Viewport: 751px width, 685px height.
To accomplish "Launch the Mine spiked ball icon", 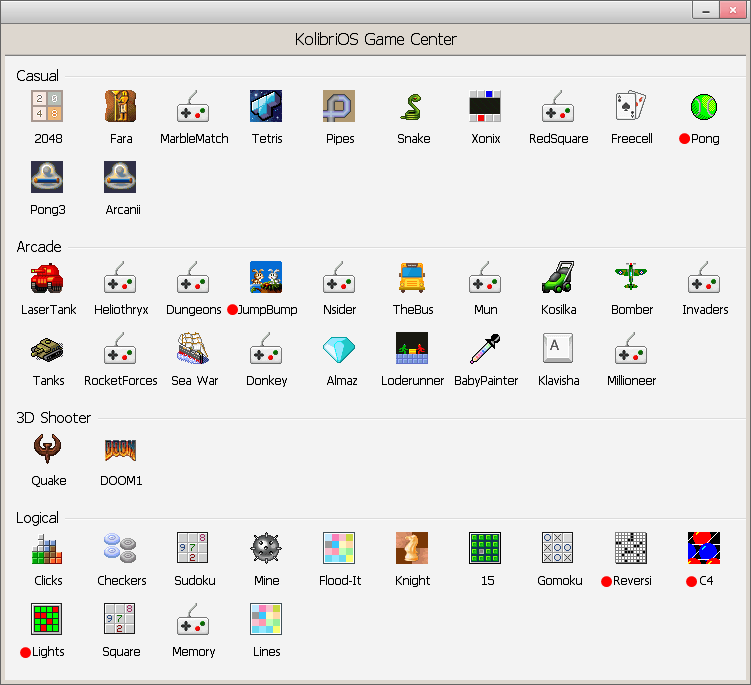I will coord(266,548).
